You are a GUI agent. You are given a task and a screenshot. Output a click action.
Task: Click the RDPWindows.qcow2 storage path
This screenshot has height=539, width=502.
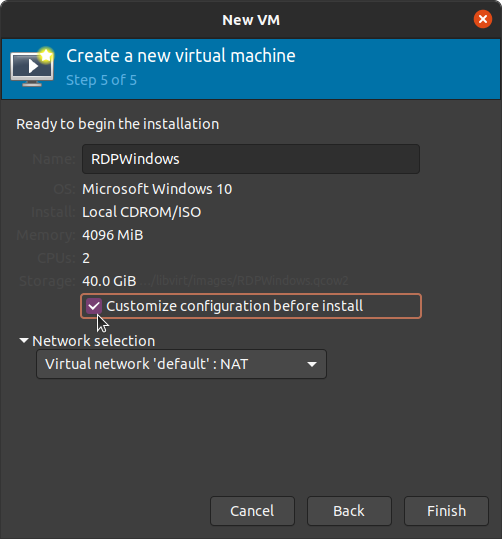(244, 281)
